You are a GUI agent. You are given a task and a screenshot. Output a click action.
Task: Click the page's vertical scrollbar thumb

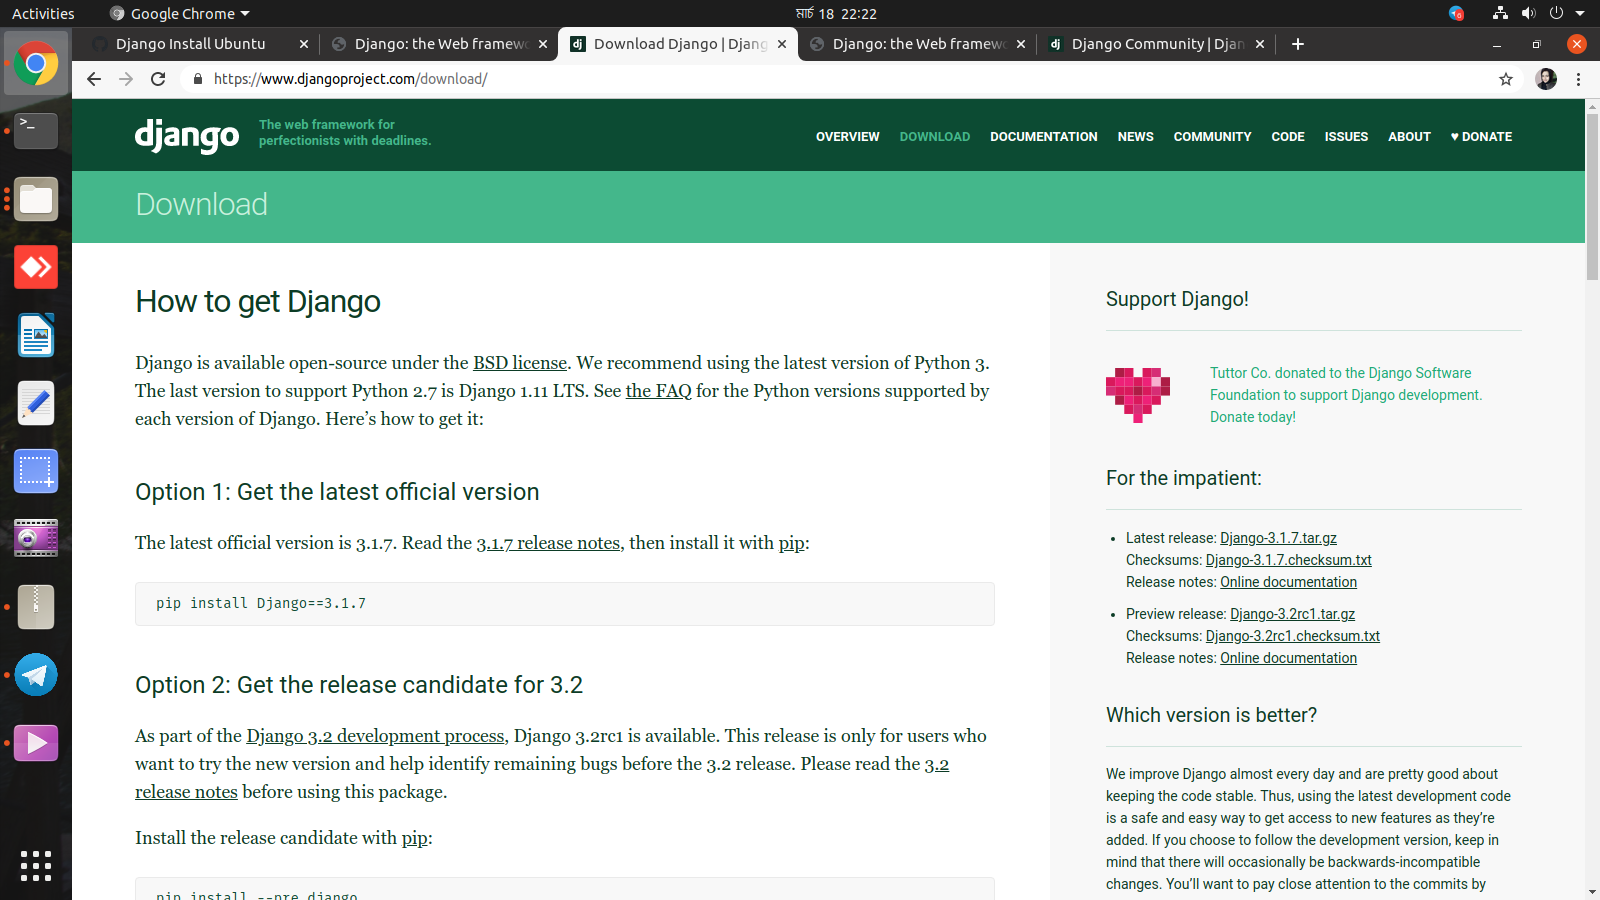(x=1592, y=195)
